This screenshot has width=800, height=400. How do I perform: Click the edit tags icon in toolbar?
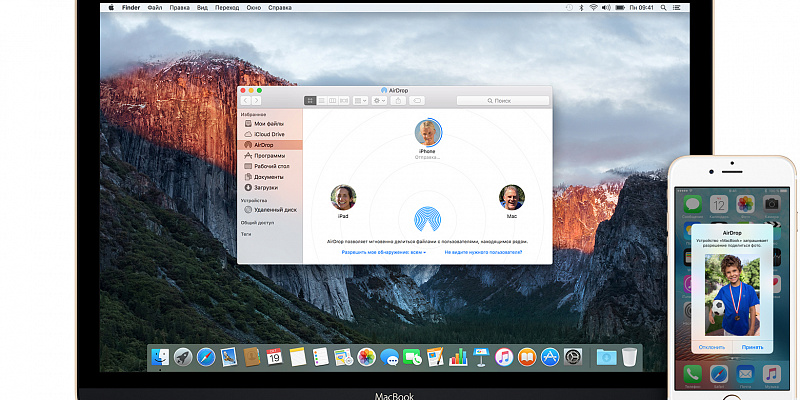(418, 101)
